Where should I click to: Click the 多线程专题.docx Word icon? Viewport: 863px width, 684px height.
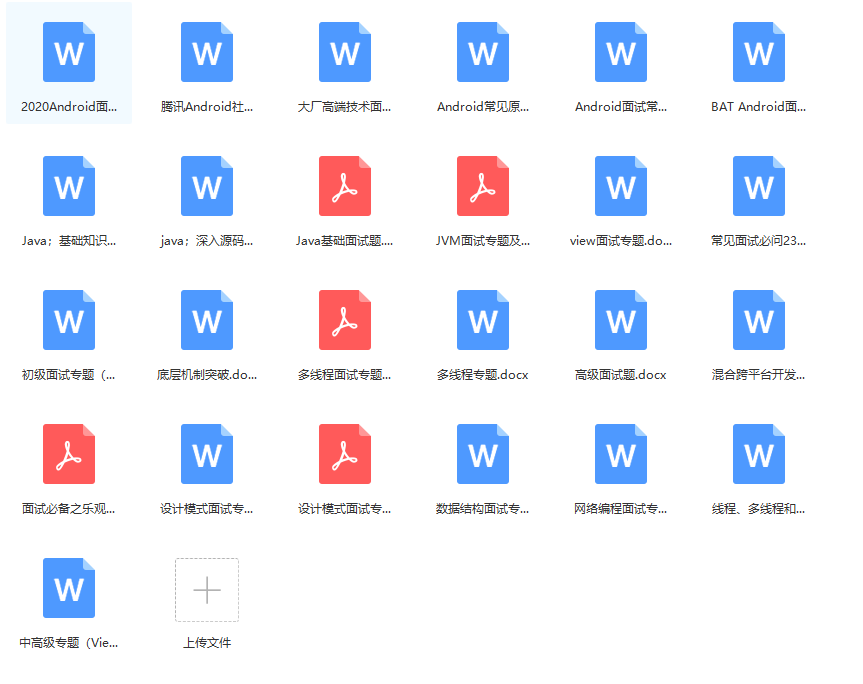[x=483, y=320]
